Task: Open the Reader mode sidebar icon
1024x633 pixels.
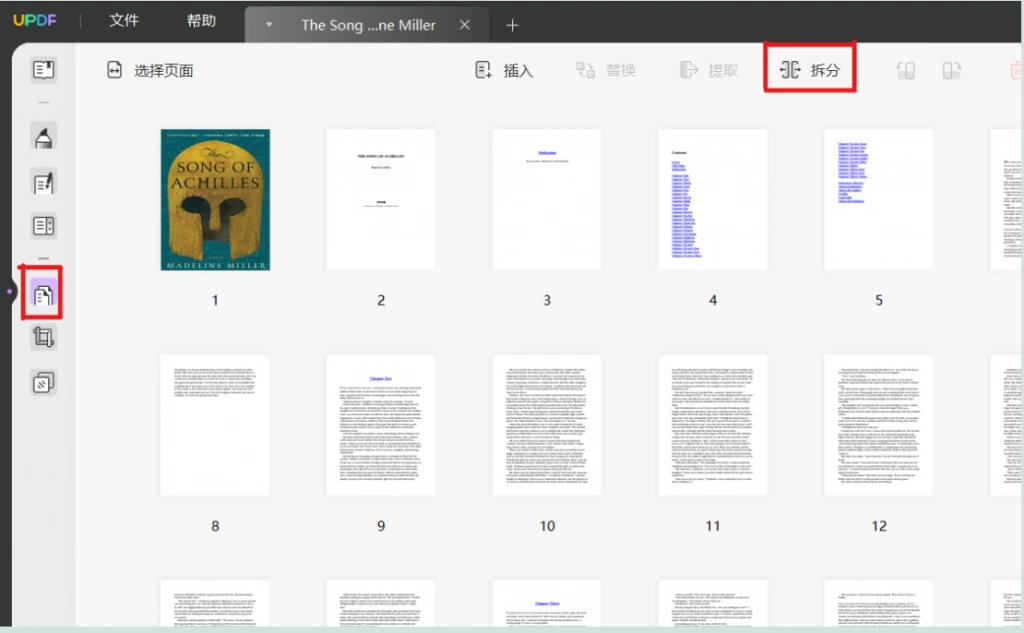Action: (x=43, y=70)
